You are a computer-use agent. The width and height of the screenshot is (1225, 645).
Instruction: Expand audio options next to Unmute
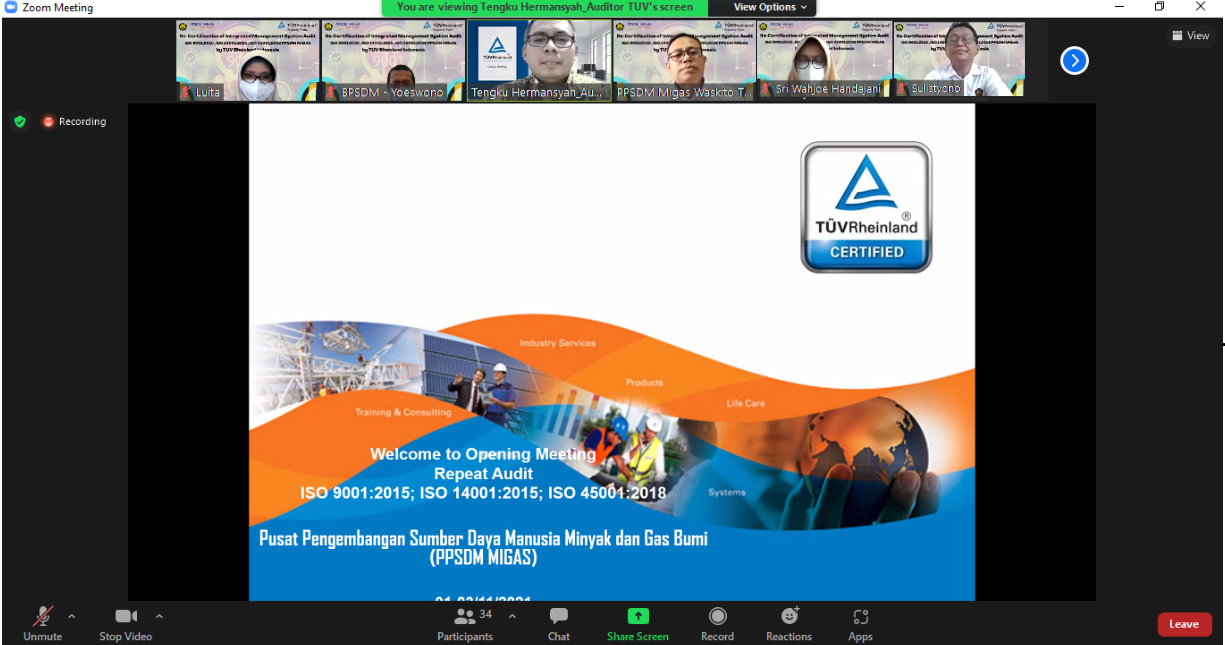click(x=71, y=616)
